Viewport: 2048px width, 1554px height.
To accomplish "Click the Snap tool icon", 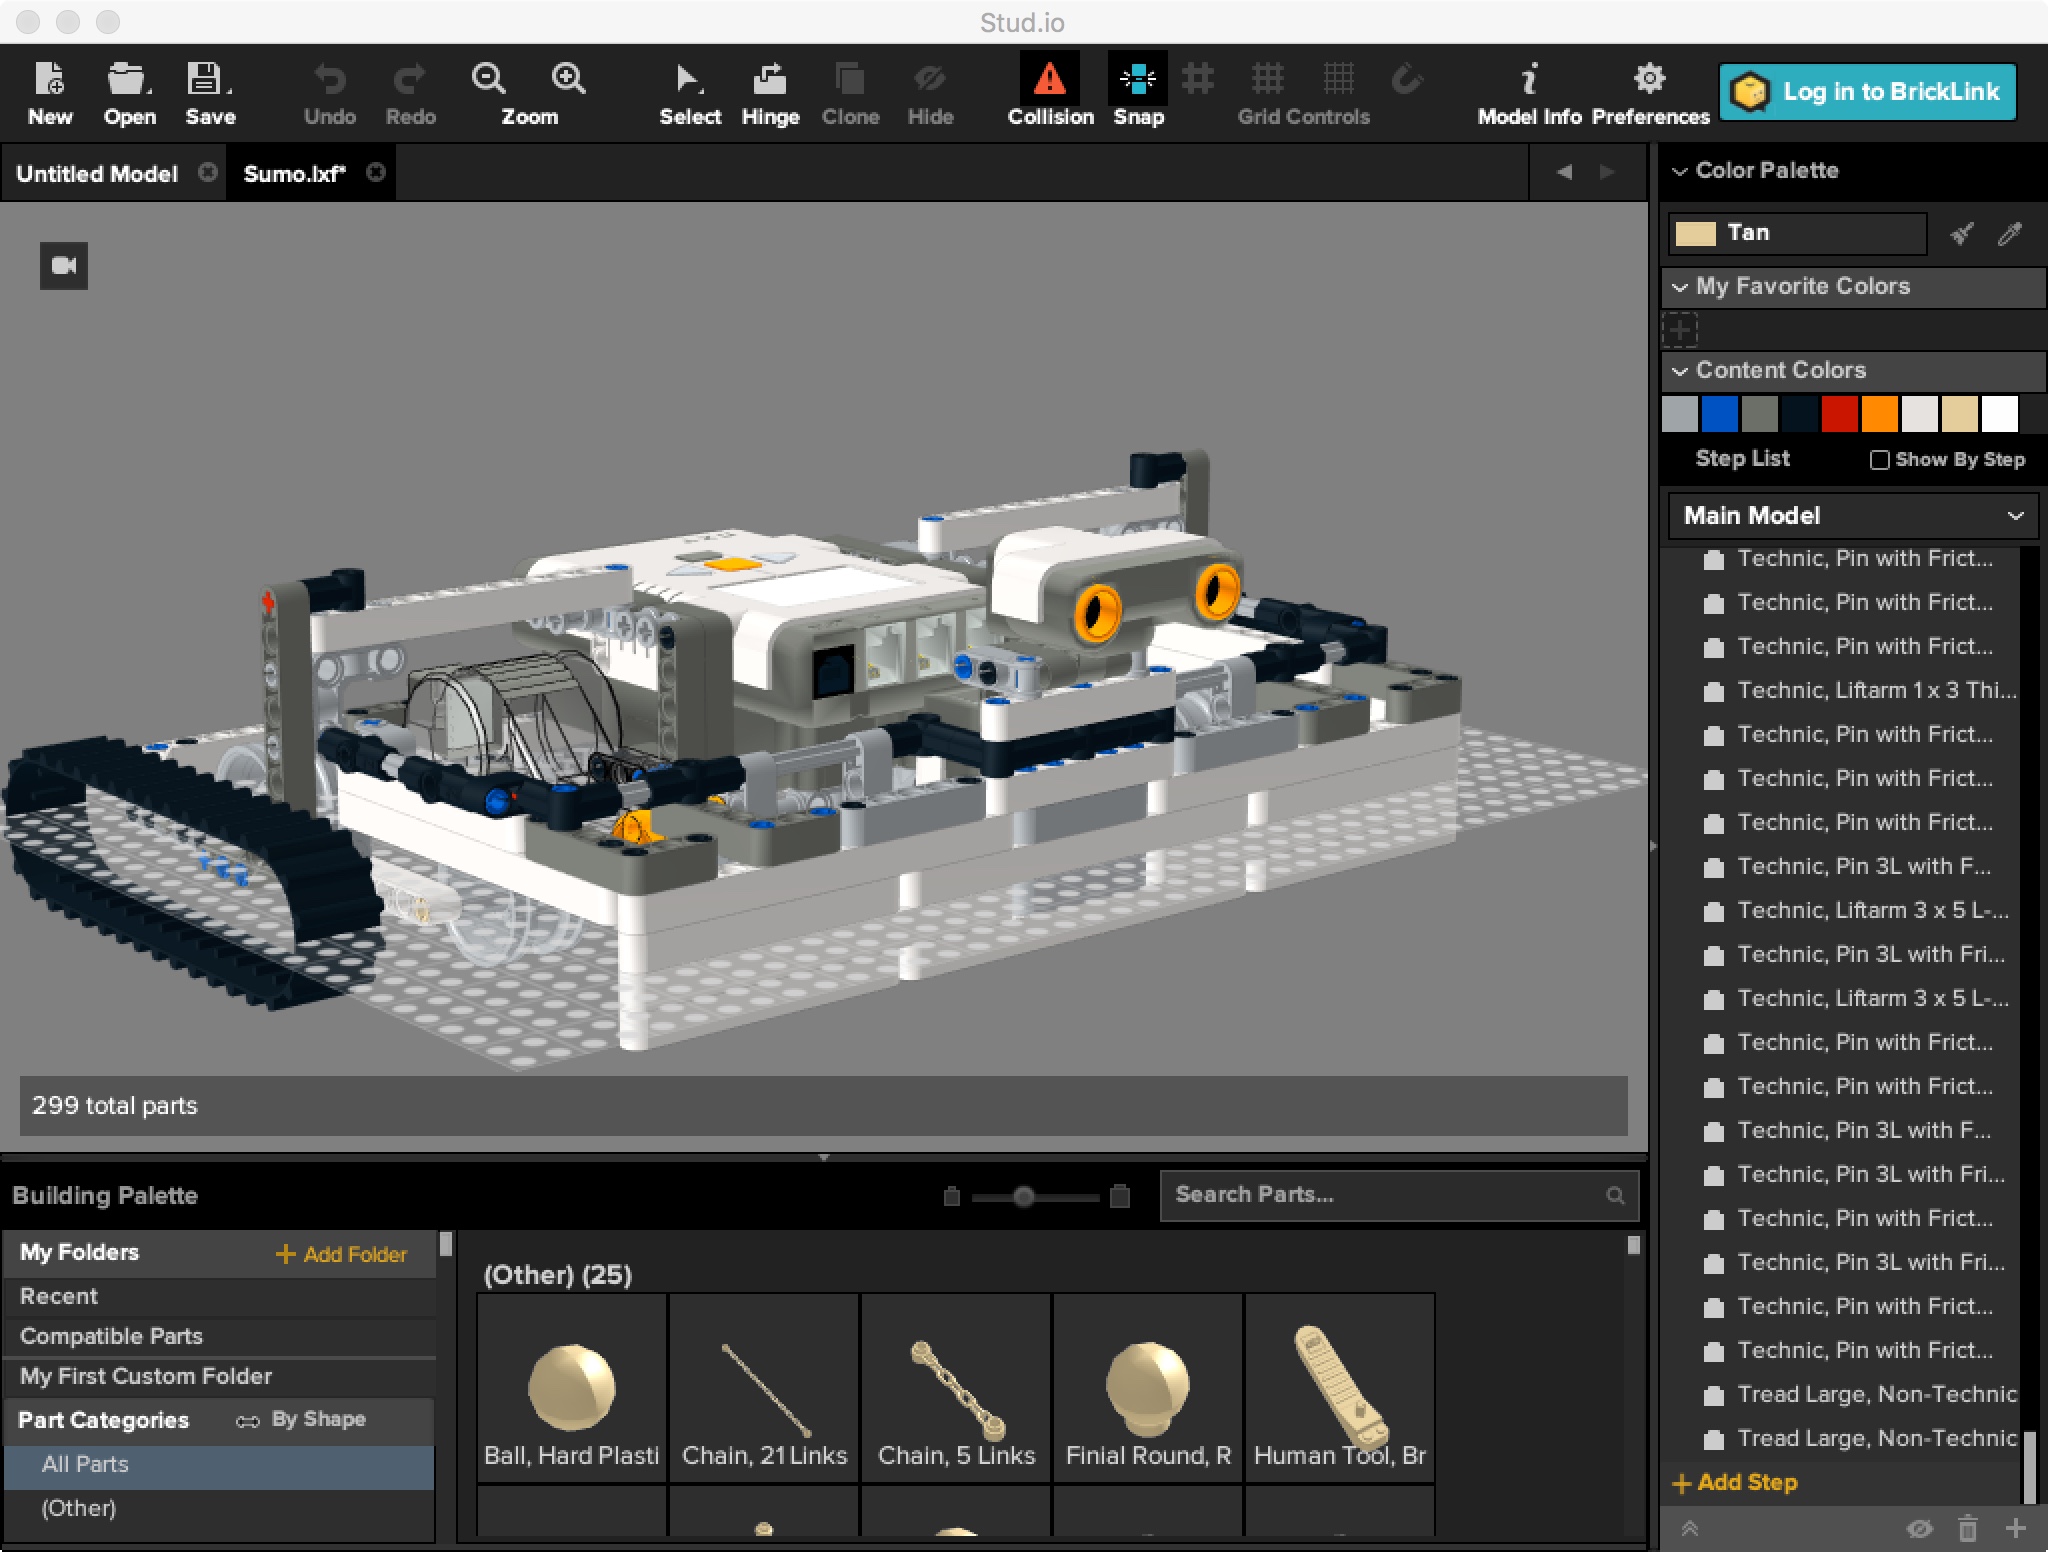I will (x=1138, y=80).
